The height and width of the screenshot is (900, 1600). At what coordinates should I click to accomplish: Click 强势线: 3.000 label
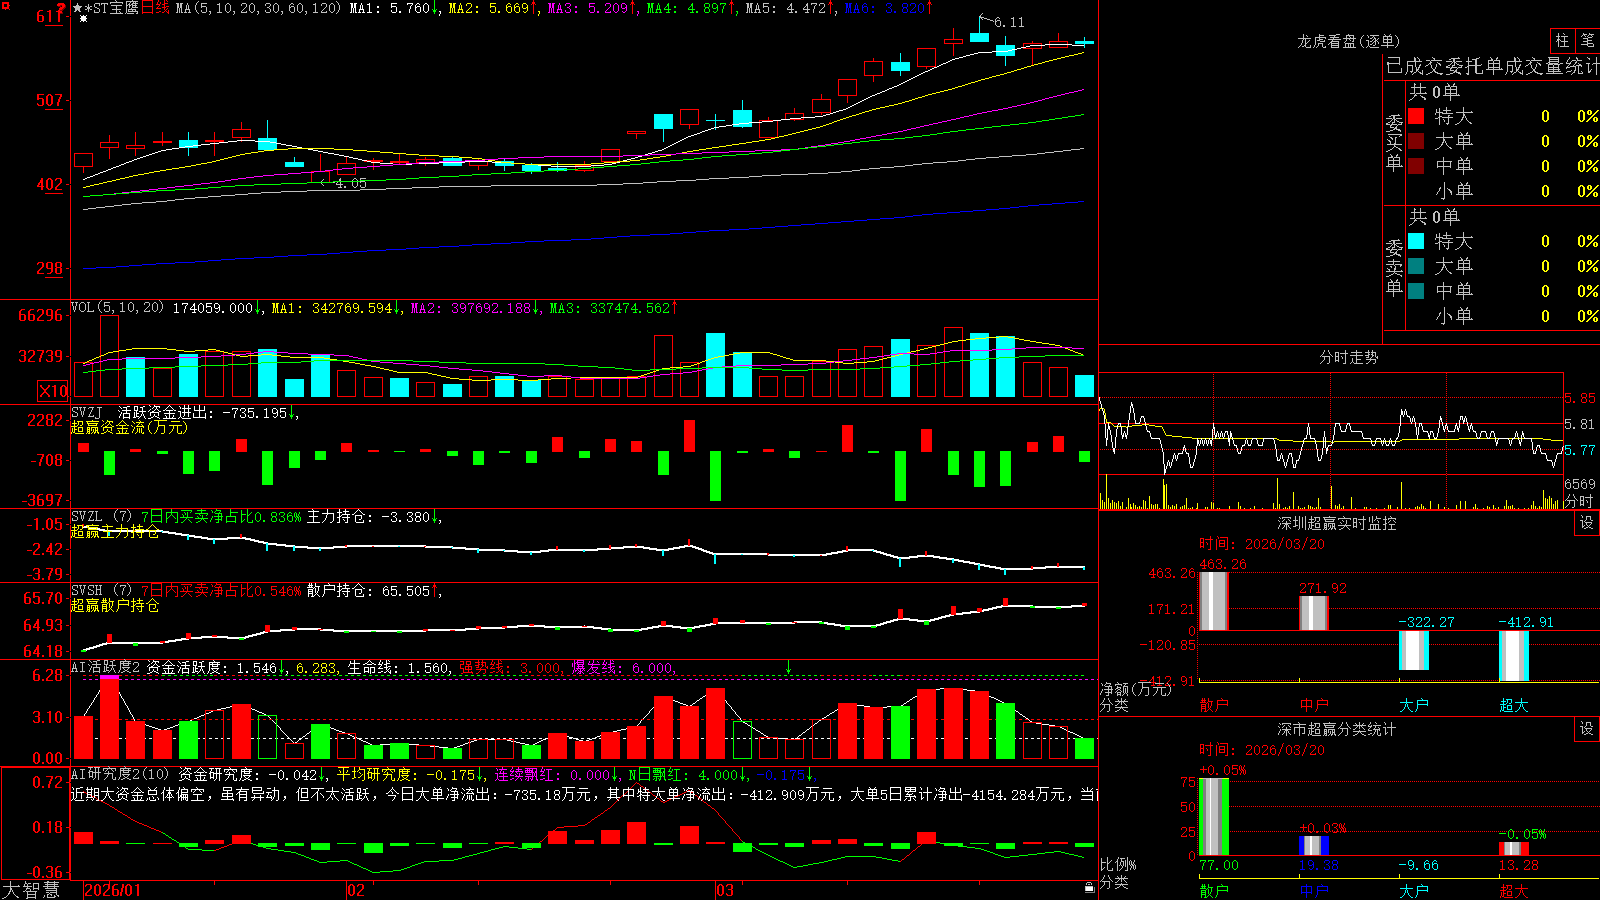click(x=510, y=667)
